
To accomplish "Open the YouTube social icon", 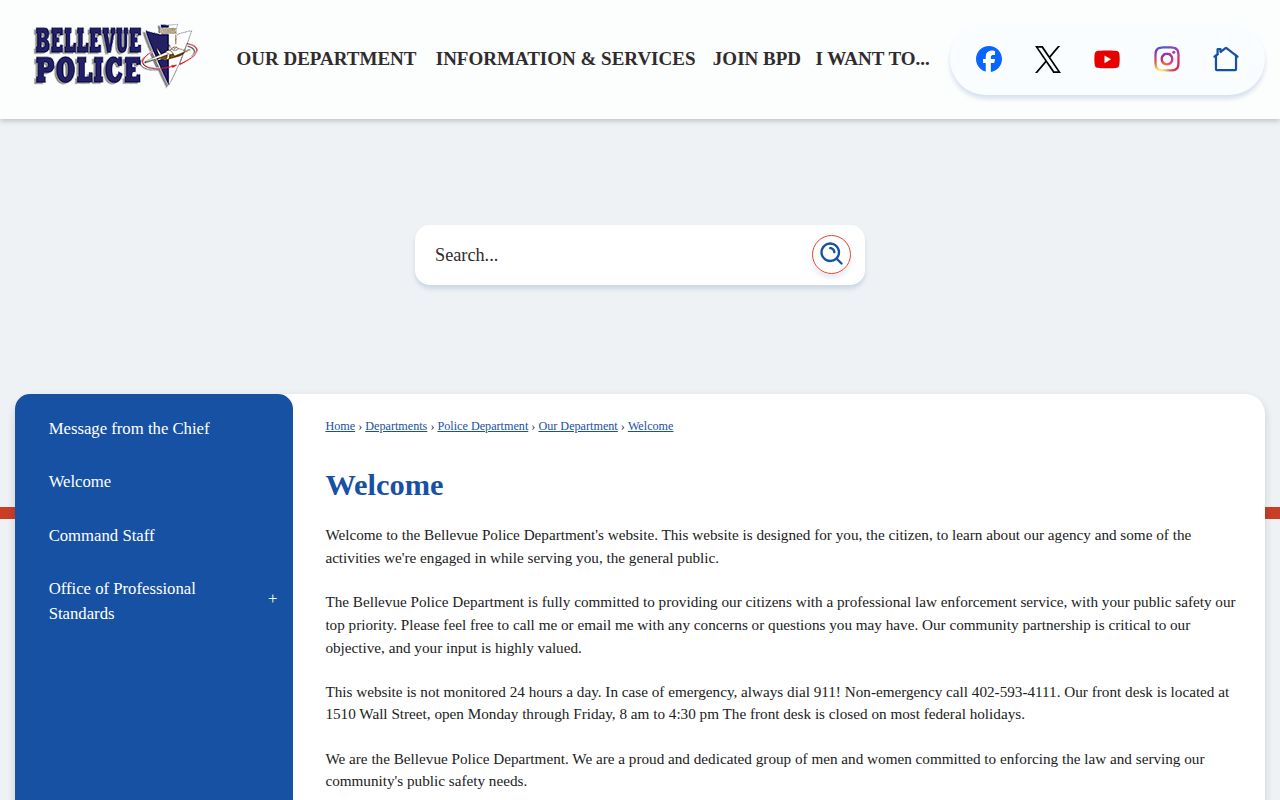I will (x=1107, y=59).
